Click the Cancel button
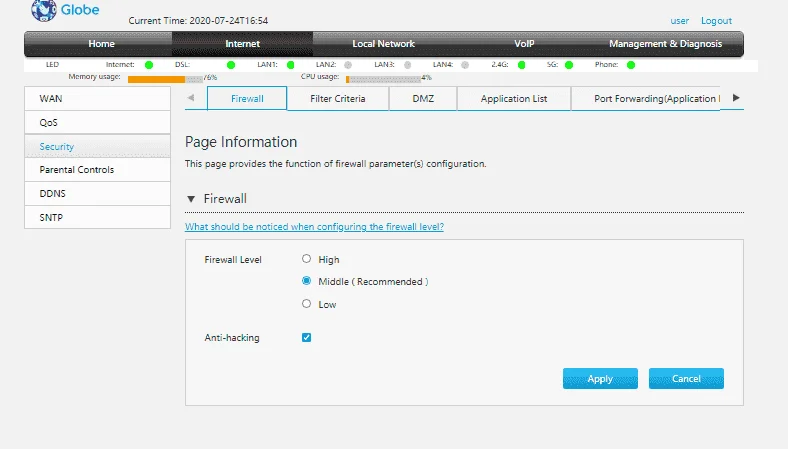 [x=686, y=379]
